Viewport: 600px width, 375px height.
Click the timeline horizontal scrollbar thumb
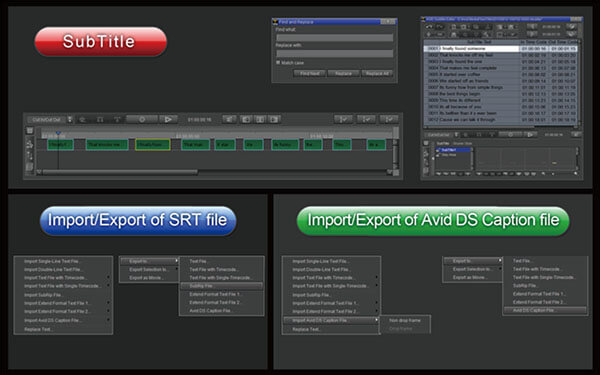point(120,172)
